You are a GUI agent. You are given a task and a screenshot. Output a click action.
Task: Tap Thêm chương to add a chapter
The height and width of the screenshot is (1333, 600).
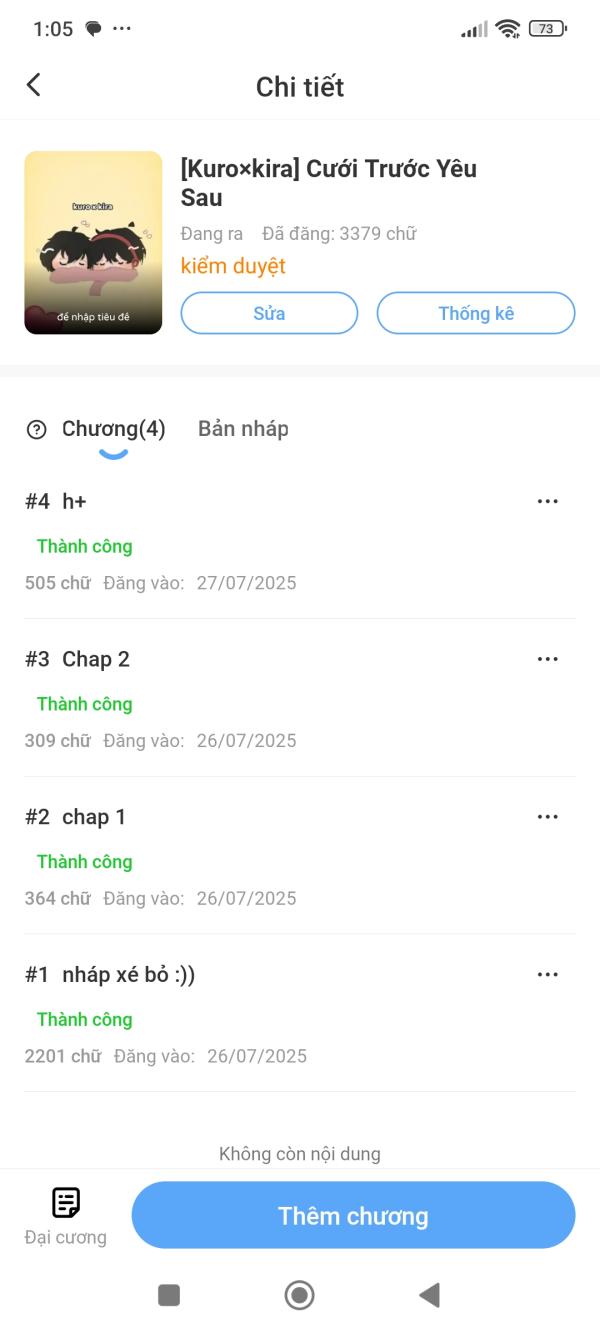point(353,1215)
